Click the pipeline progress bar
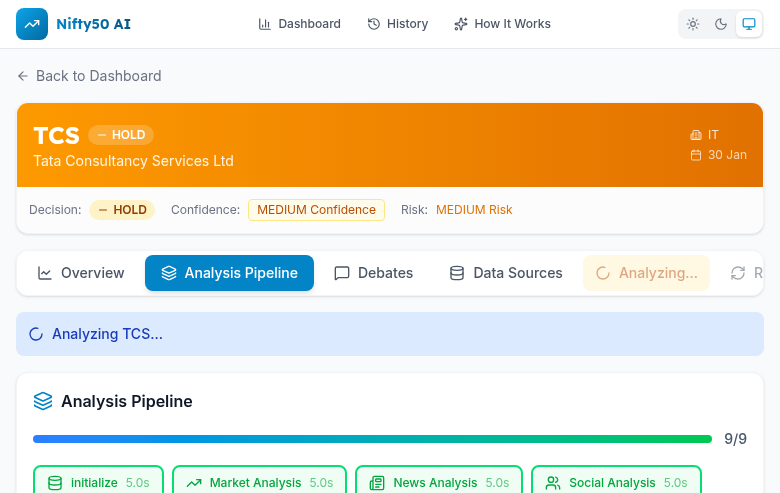 click(372, 439)
